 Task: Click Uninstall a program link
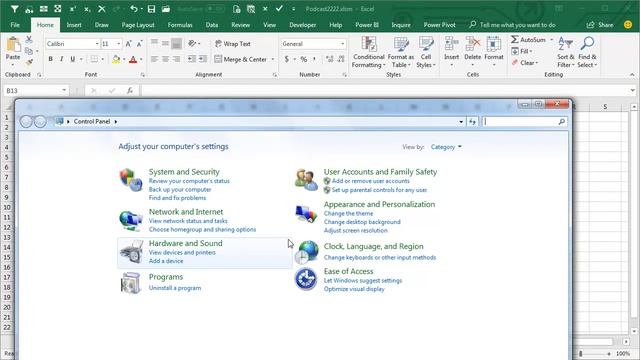(175, 288)
